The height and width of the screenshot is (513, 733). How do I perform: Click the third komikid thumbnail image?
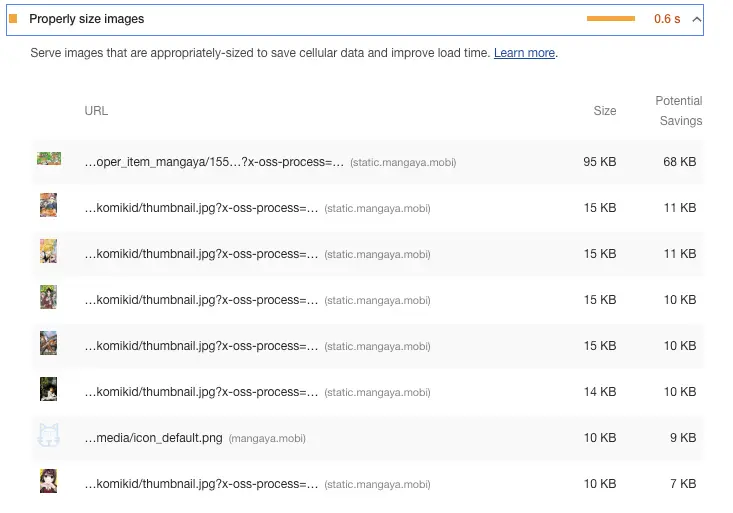coord(49,297)
